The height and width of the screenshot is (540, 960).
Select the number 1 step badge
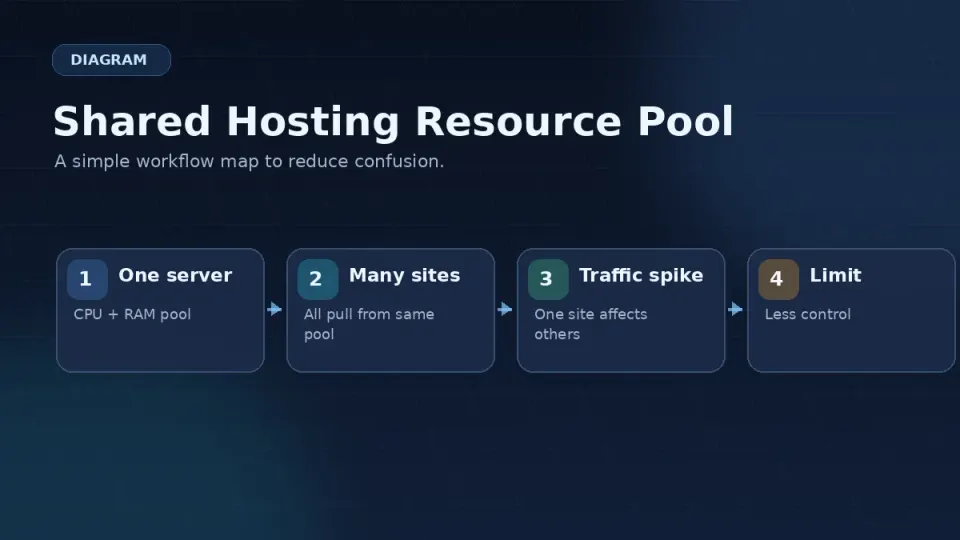pyautogui.click(x=87, y=279)
